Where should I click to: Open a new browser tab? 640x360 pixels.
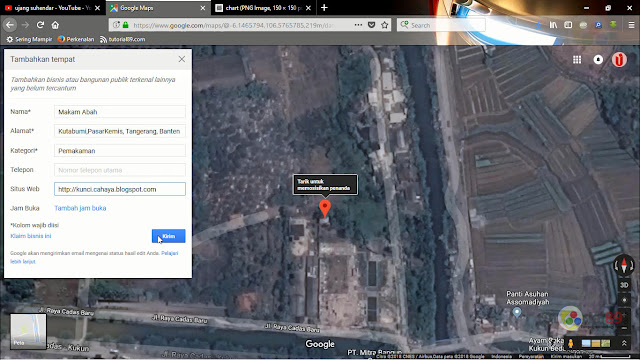[324, 8]
